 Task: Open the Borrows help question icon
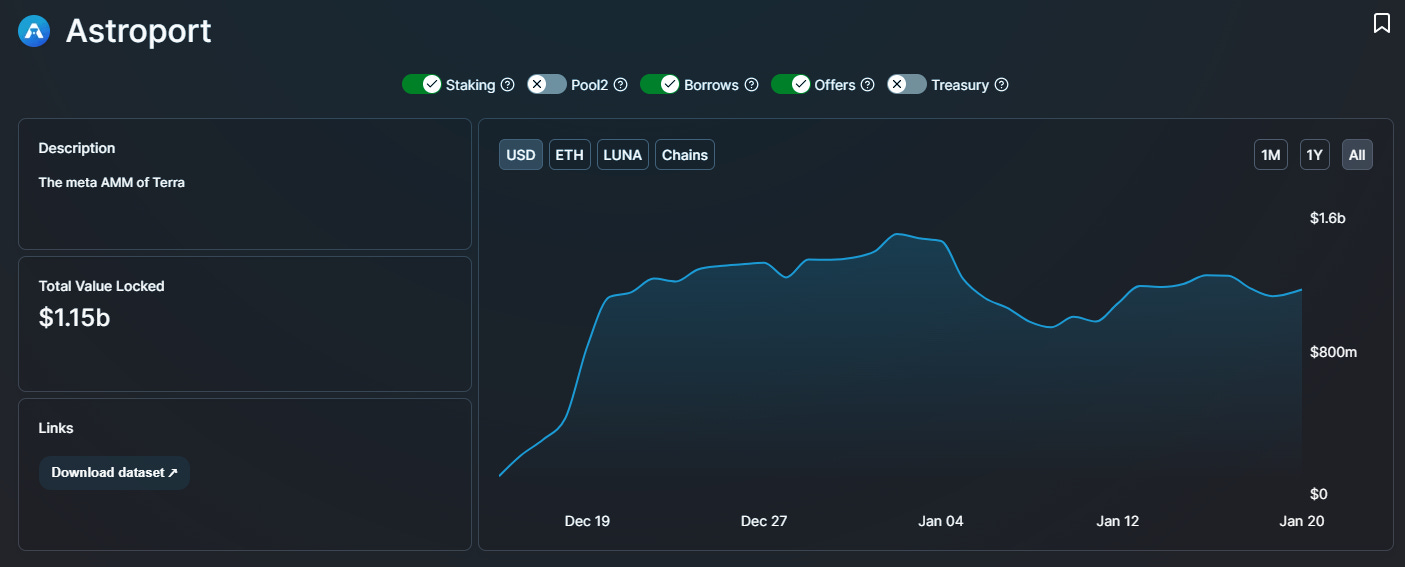pyautogui.click(x=751, y=85)
